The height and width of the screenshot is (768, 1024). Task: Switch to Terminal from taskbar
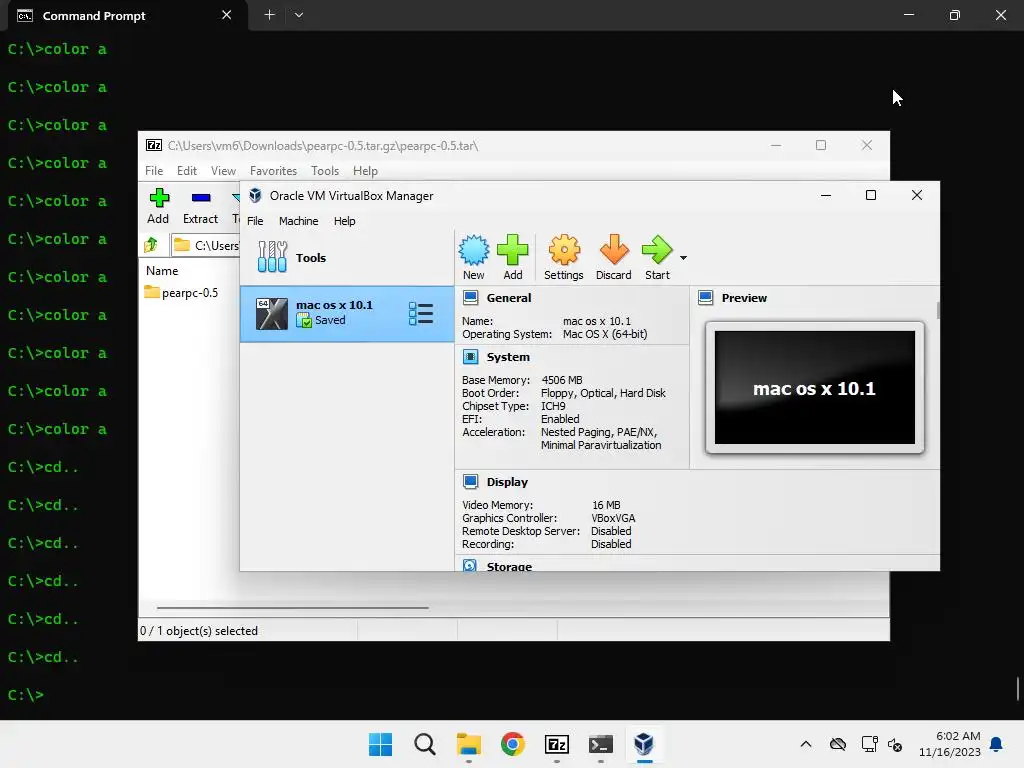click(600, 744)
